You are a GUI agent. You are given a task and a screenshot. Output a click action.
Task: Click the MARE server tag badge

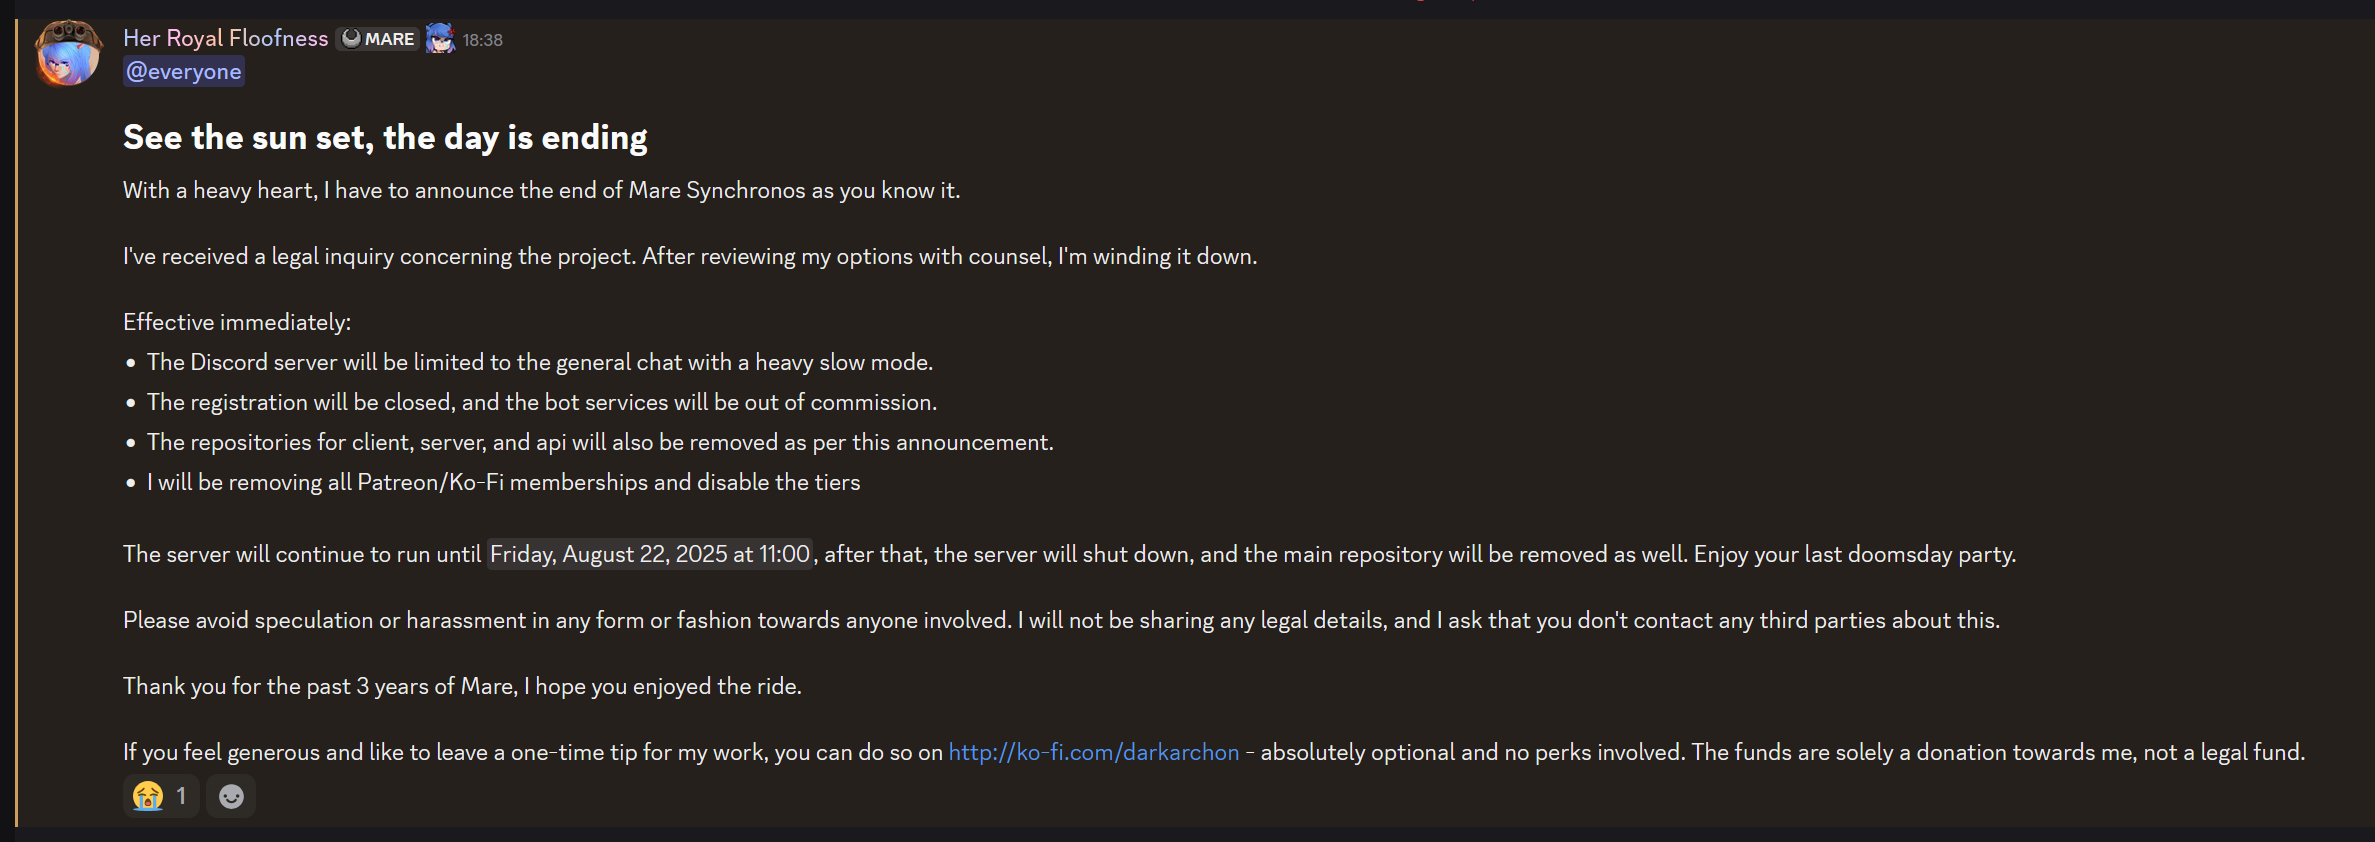point(378,39)
